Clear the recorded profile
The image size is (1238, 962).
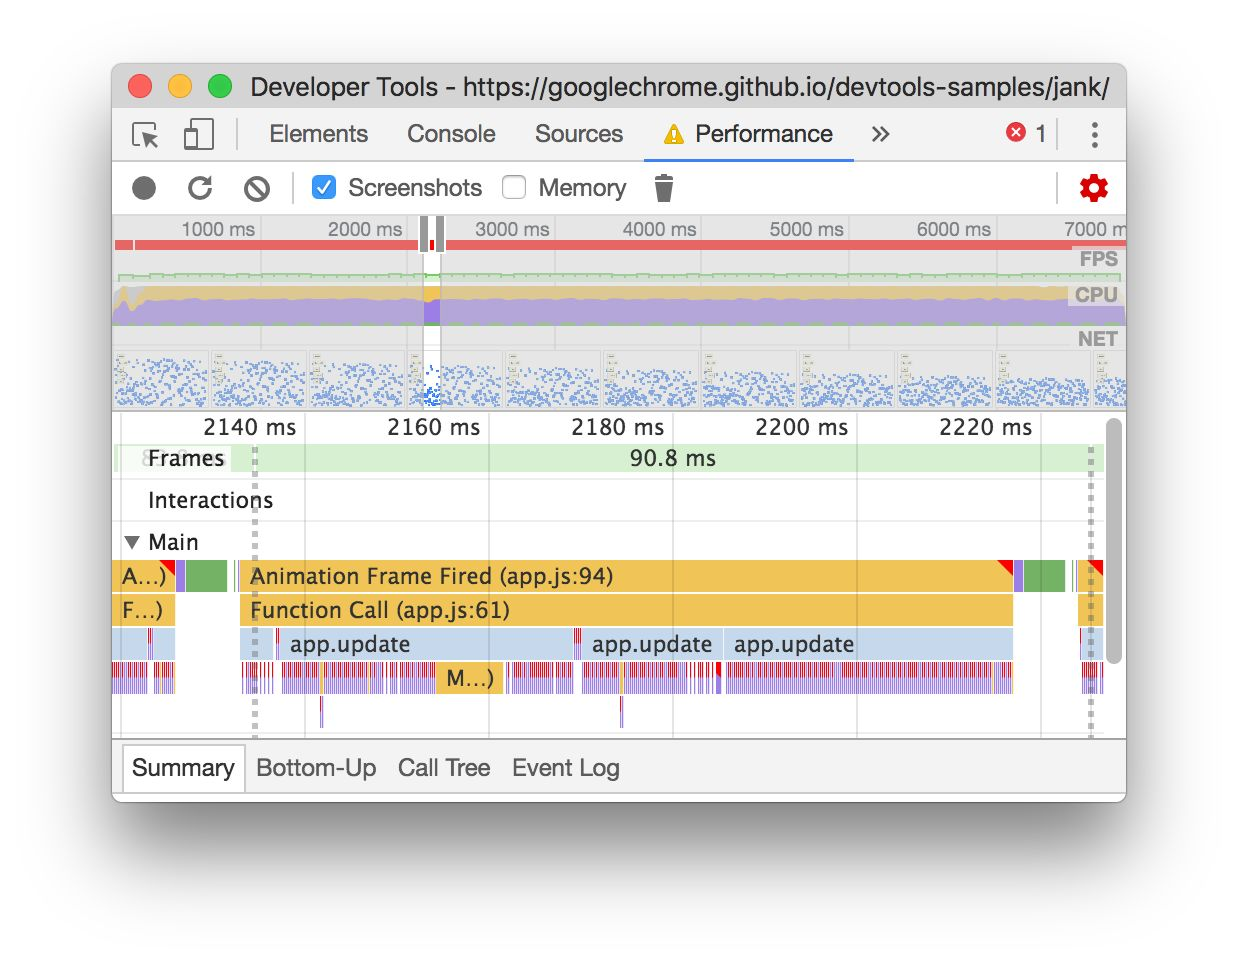point(257,188)
